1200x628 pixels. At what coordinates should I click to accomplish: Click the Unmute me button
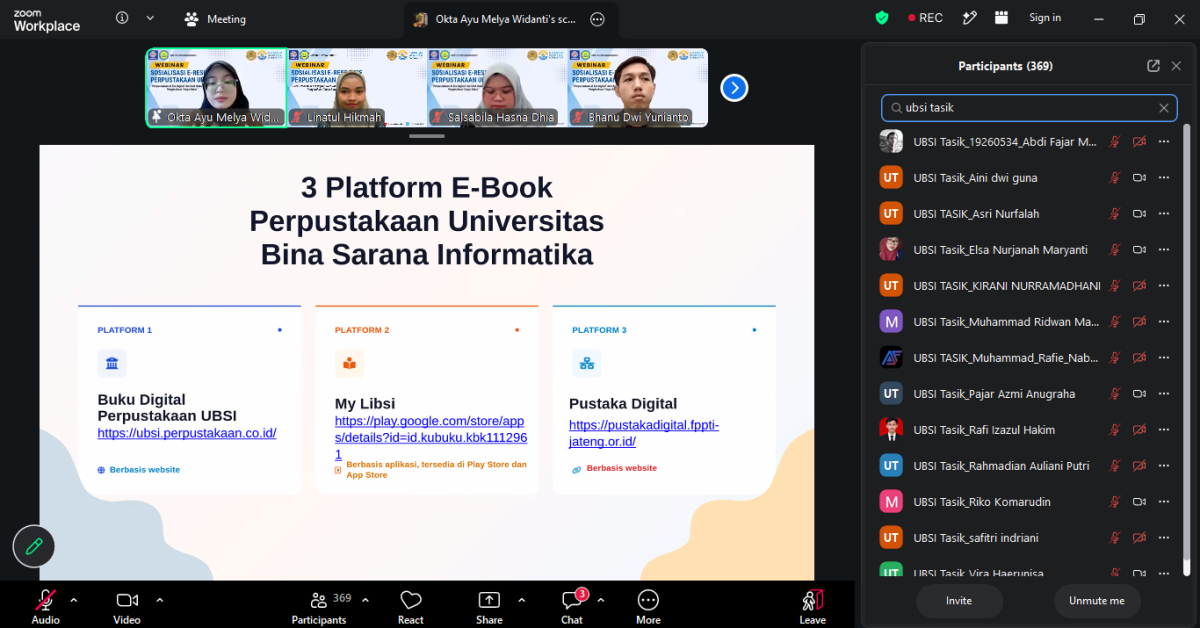click(x=1097, y=601)
